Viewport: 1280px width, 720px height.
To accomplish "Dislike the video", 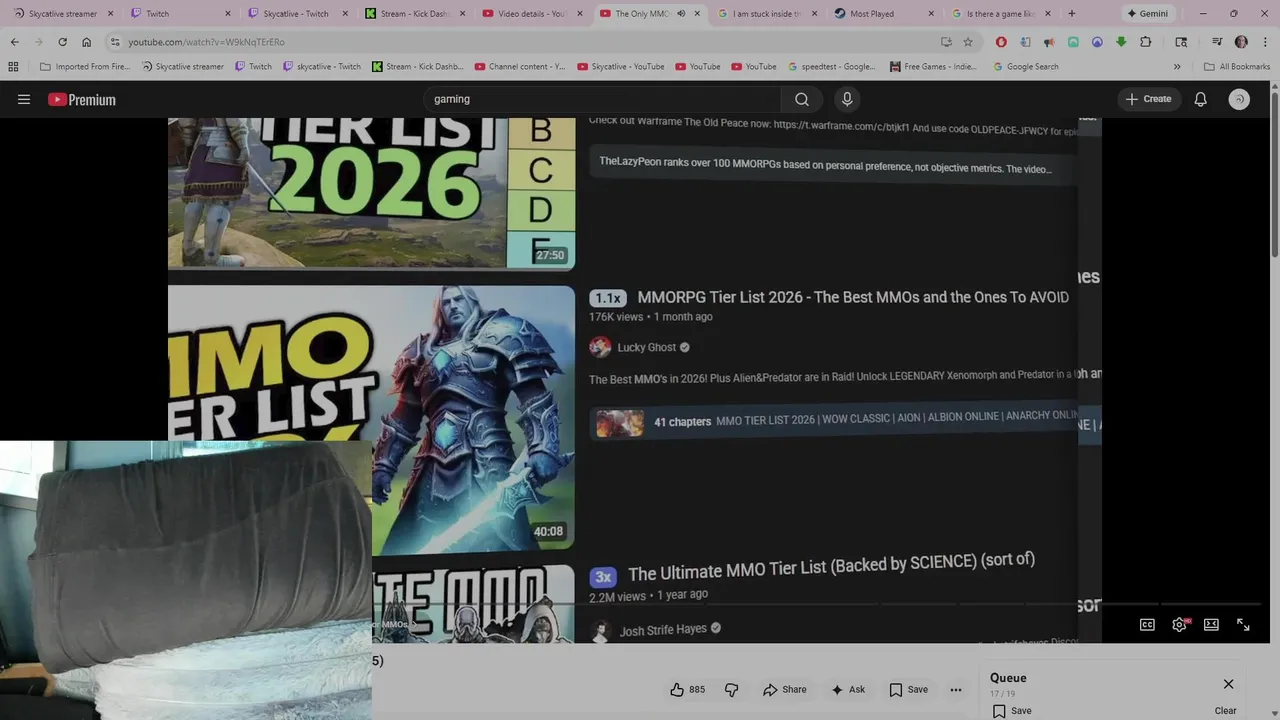I will 731,689.
